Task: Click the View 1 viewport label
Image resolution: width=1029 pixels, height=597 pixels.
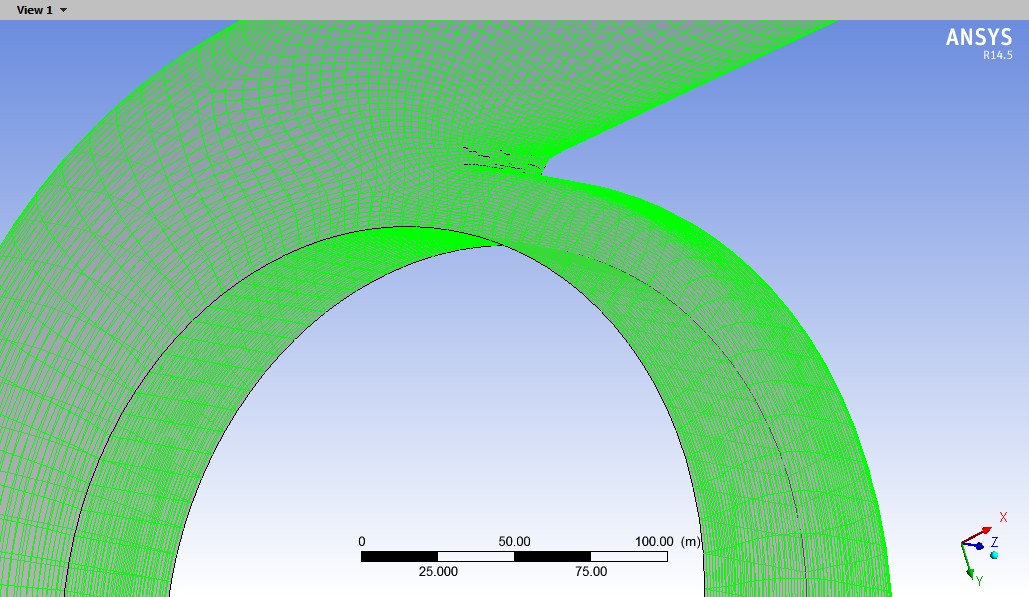Action: [34, 10]
